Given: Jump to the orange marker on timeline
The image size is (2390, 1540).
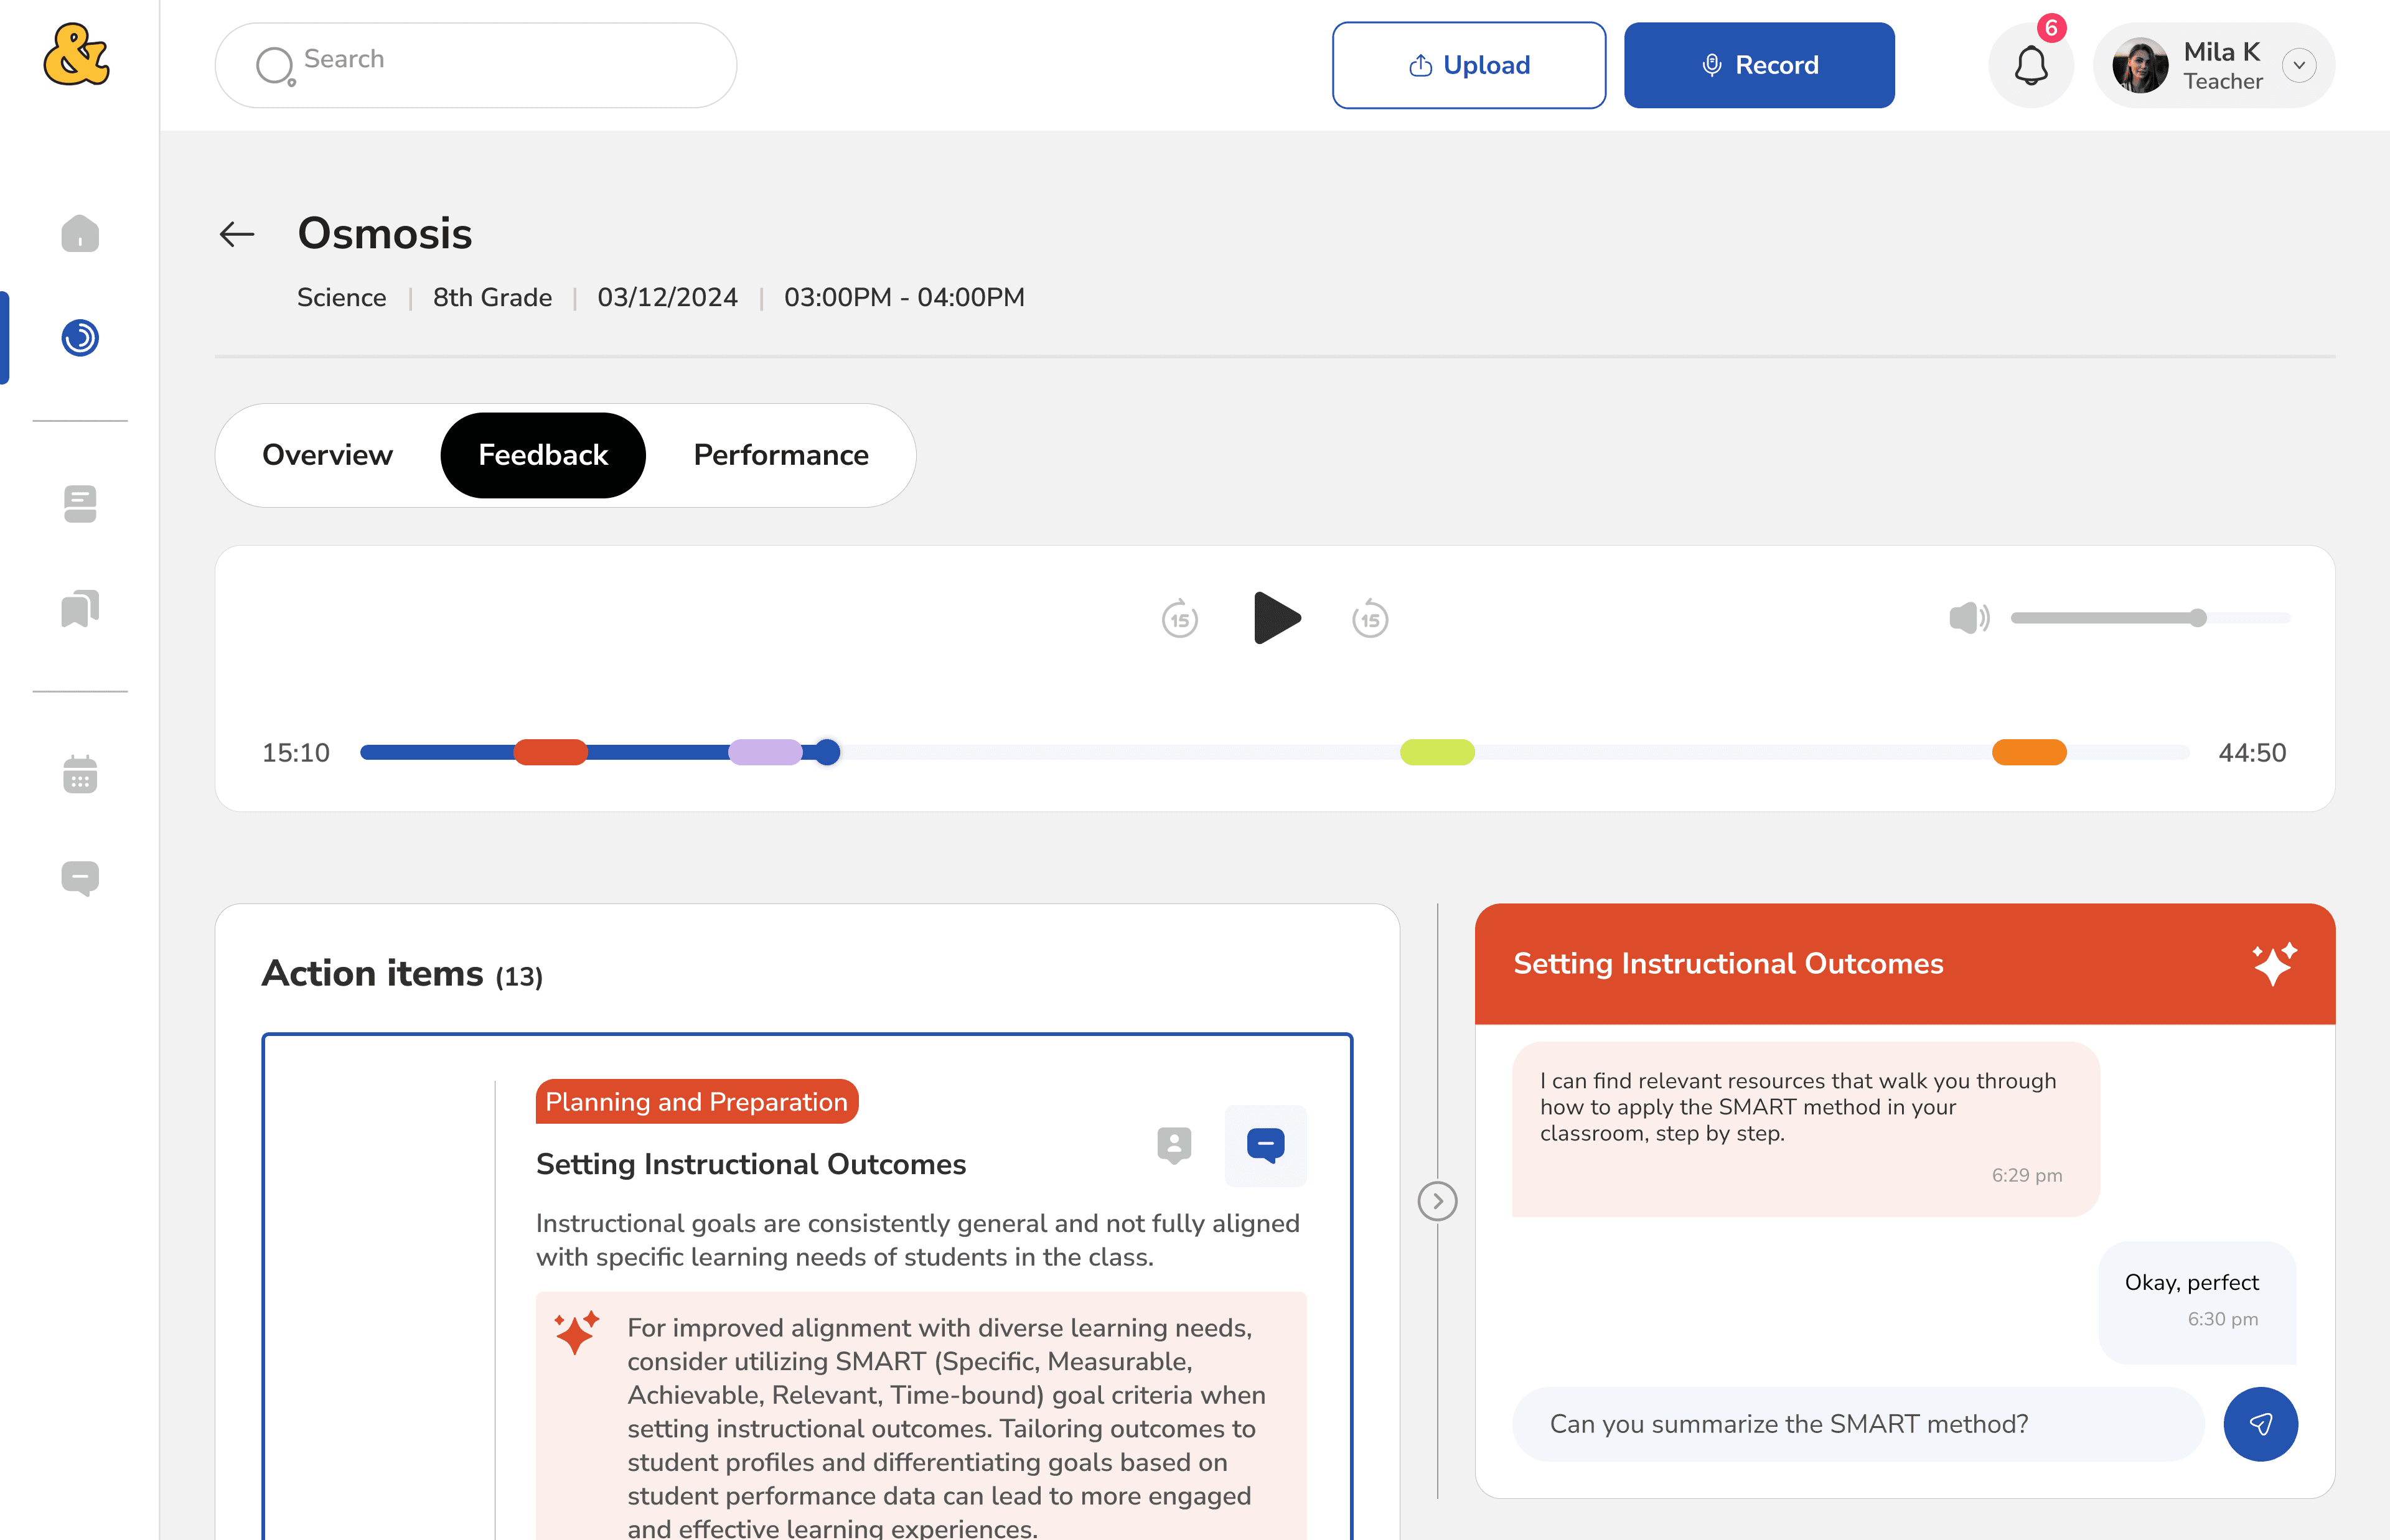Looking at the screenshot, I should [2029, 752].
